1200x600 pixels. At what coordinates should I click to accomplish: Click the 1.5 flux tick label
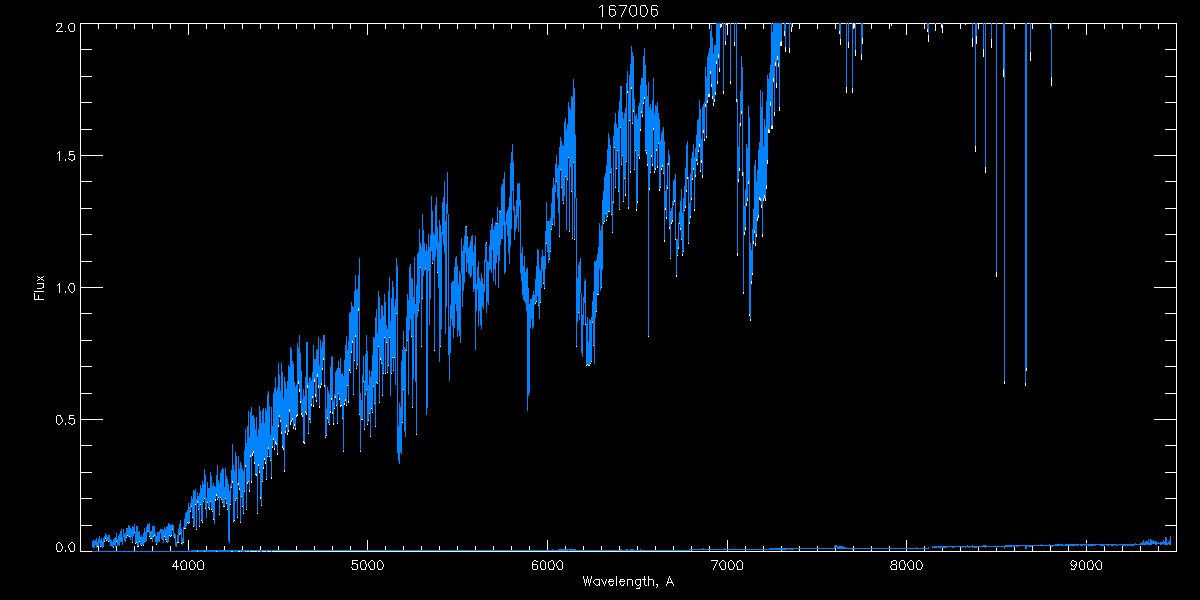click(x=65, y=157)
